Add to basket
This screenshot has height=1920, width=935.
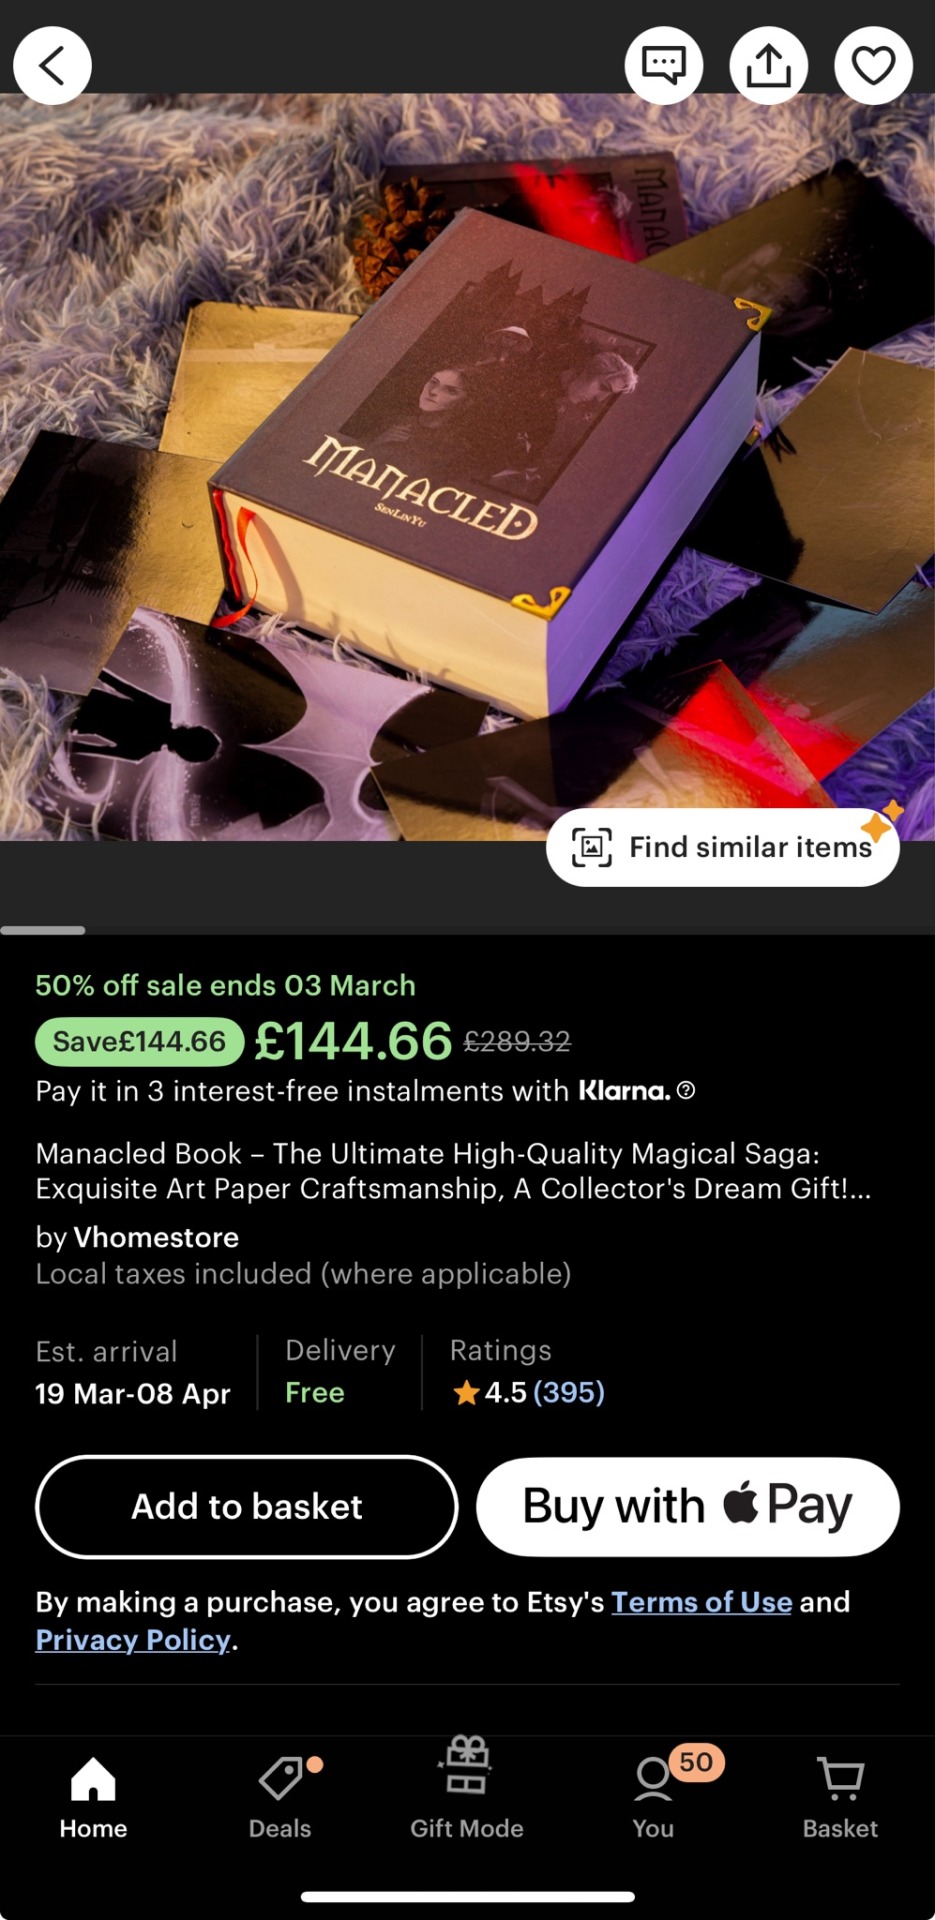point(247,1506)
